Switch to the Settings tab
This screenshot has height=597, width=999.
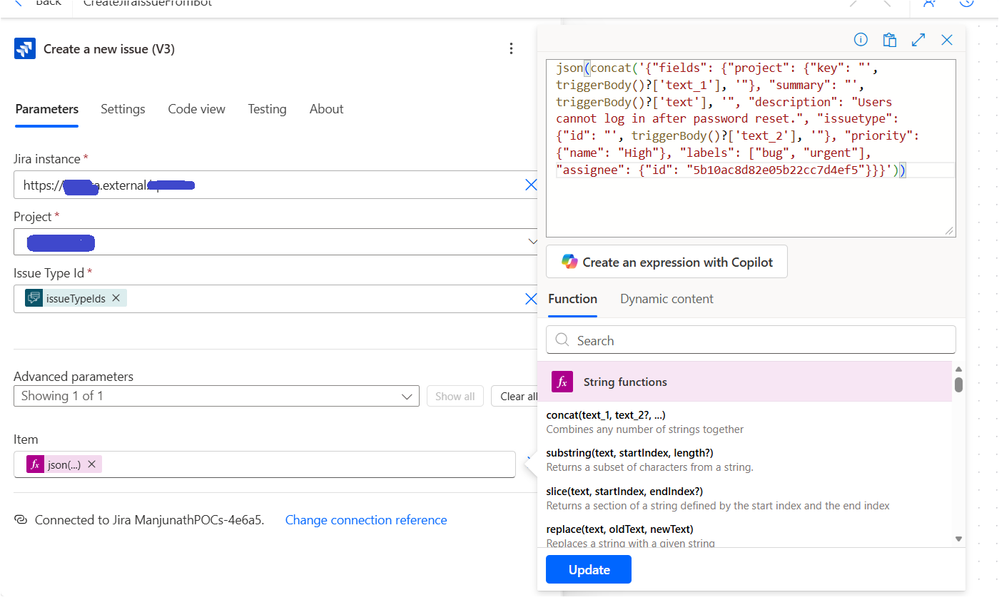[x=123, y=109]
